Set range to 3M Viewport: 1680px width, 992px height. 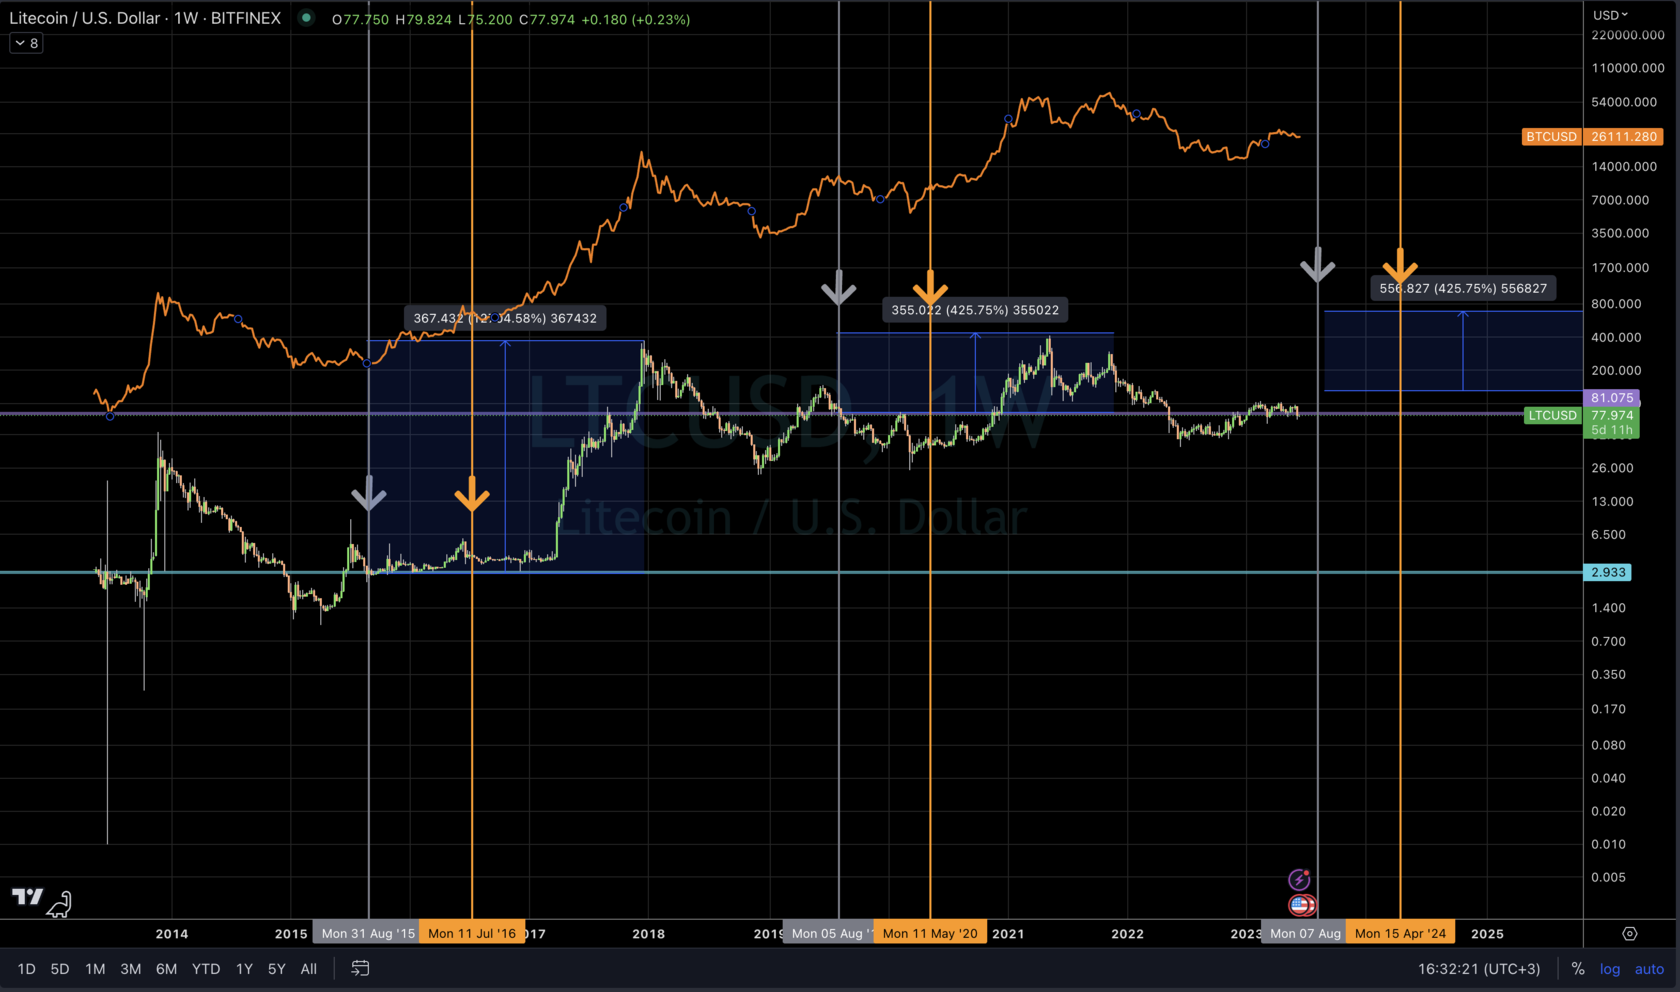(x=130, y=968)
